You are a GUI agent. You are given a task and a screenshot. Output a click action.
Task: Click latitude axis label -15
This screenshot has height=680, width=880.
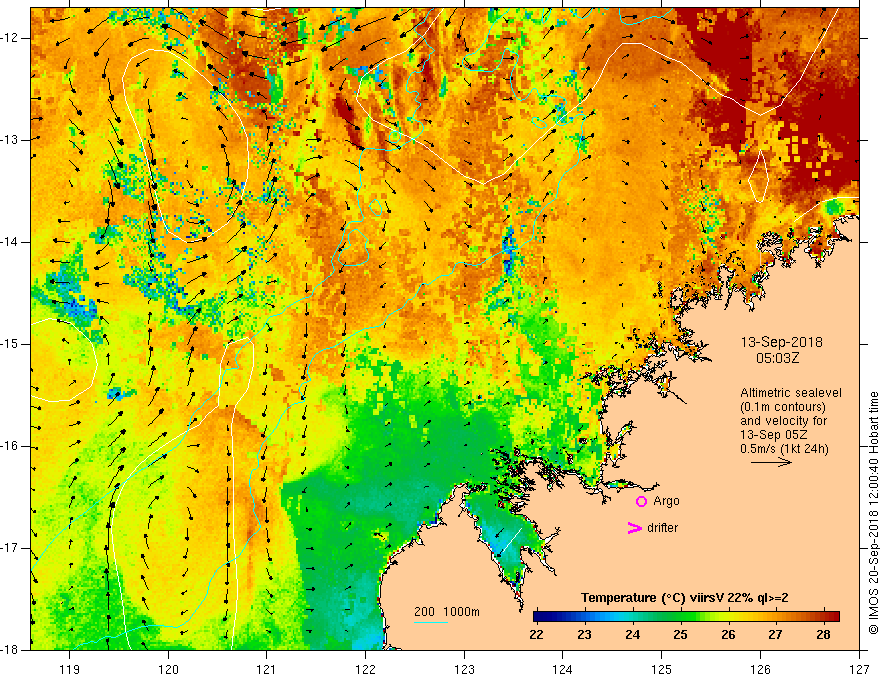point(10,344)
